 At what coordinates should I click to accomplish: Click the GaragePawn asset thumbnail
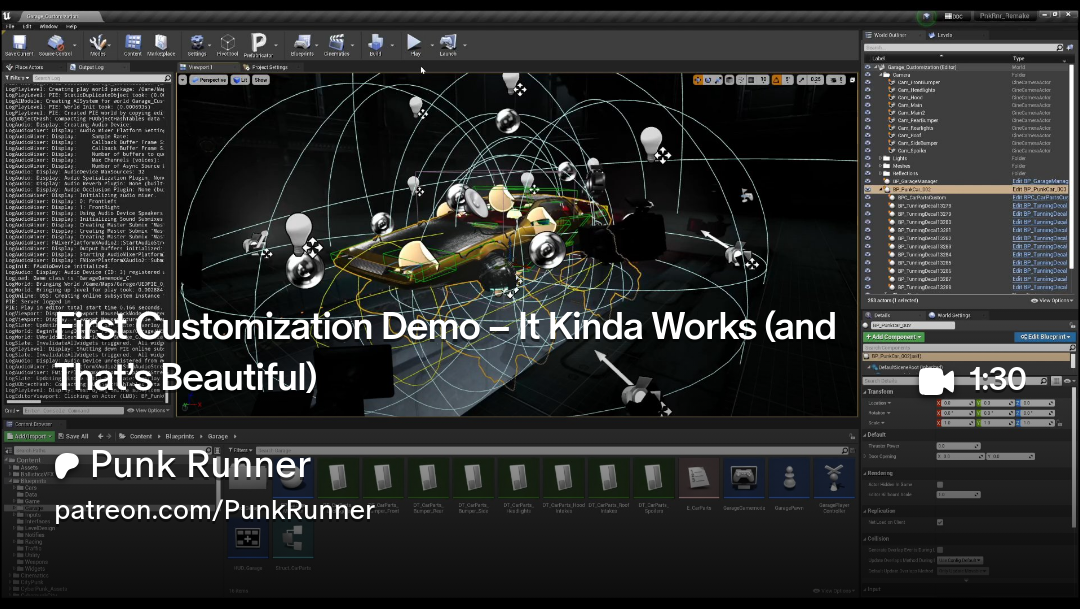[789, 477]
